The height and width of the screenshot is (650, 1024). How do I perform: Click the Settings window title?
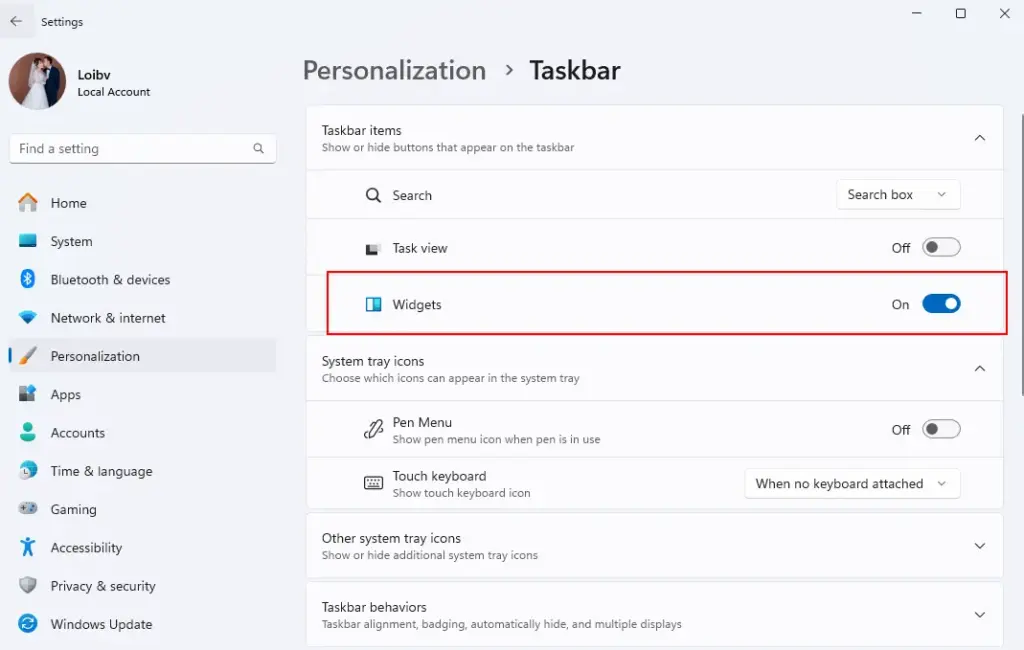point(62,22)
